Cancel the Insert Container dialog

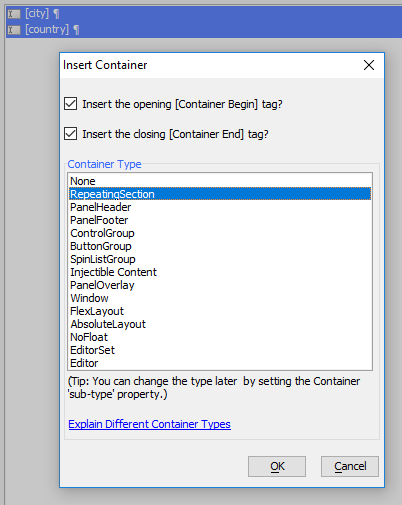[350, 466]
